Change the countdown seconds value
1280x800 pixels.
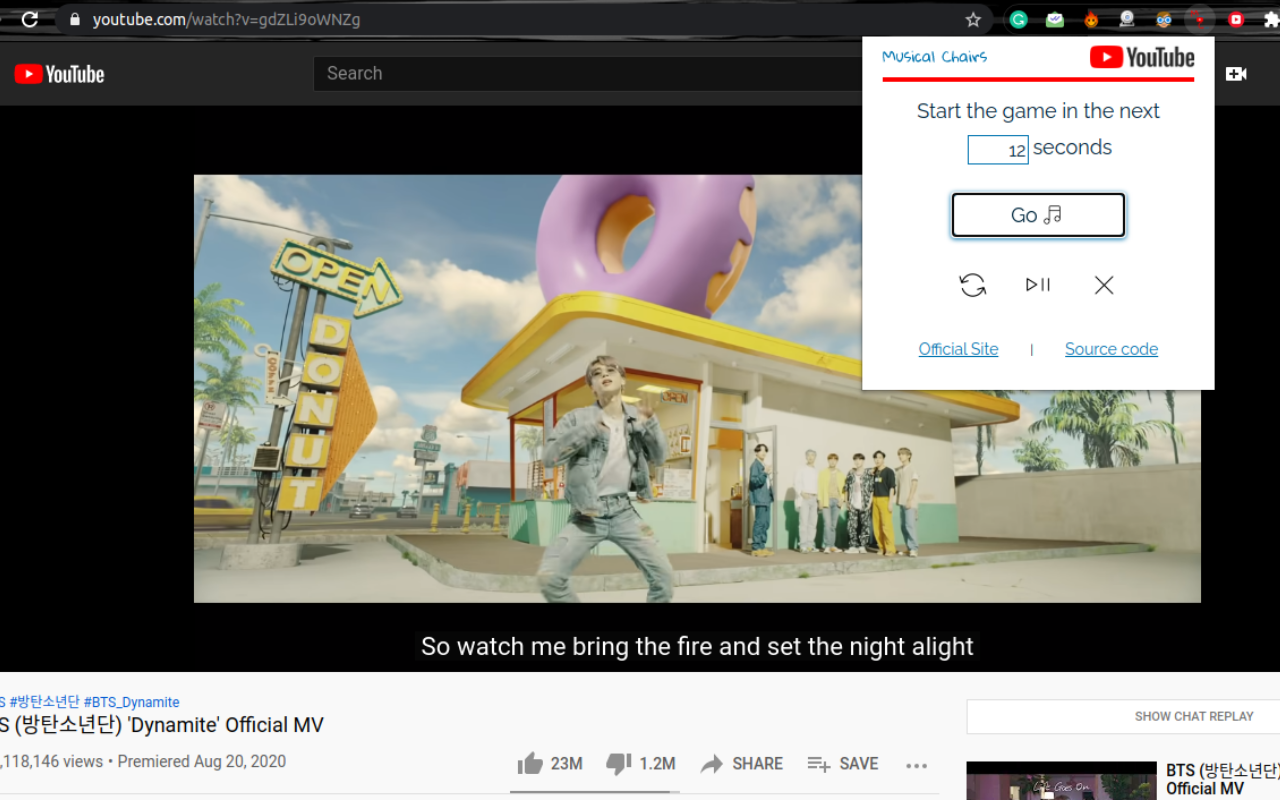coord(997,149)
